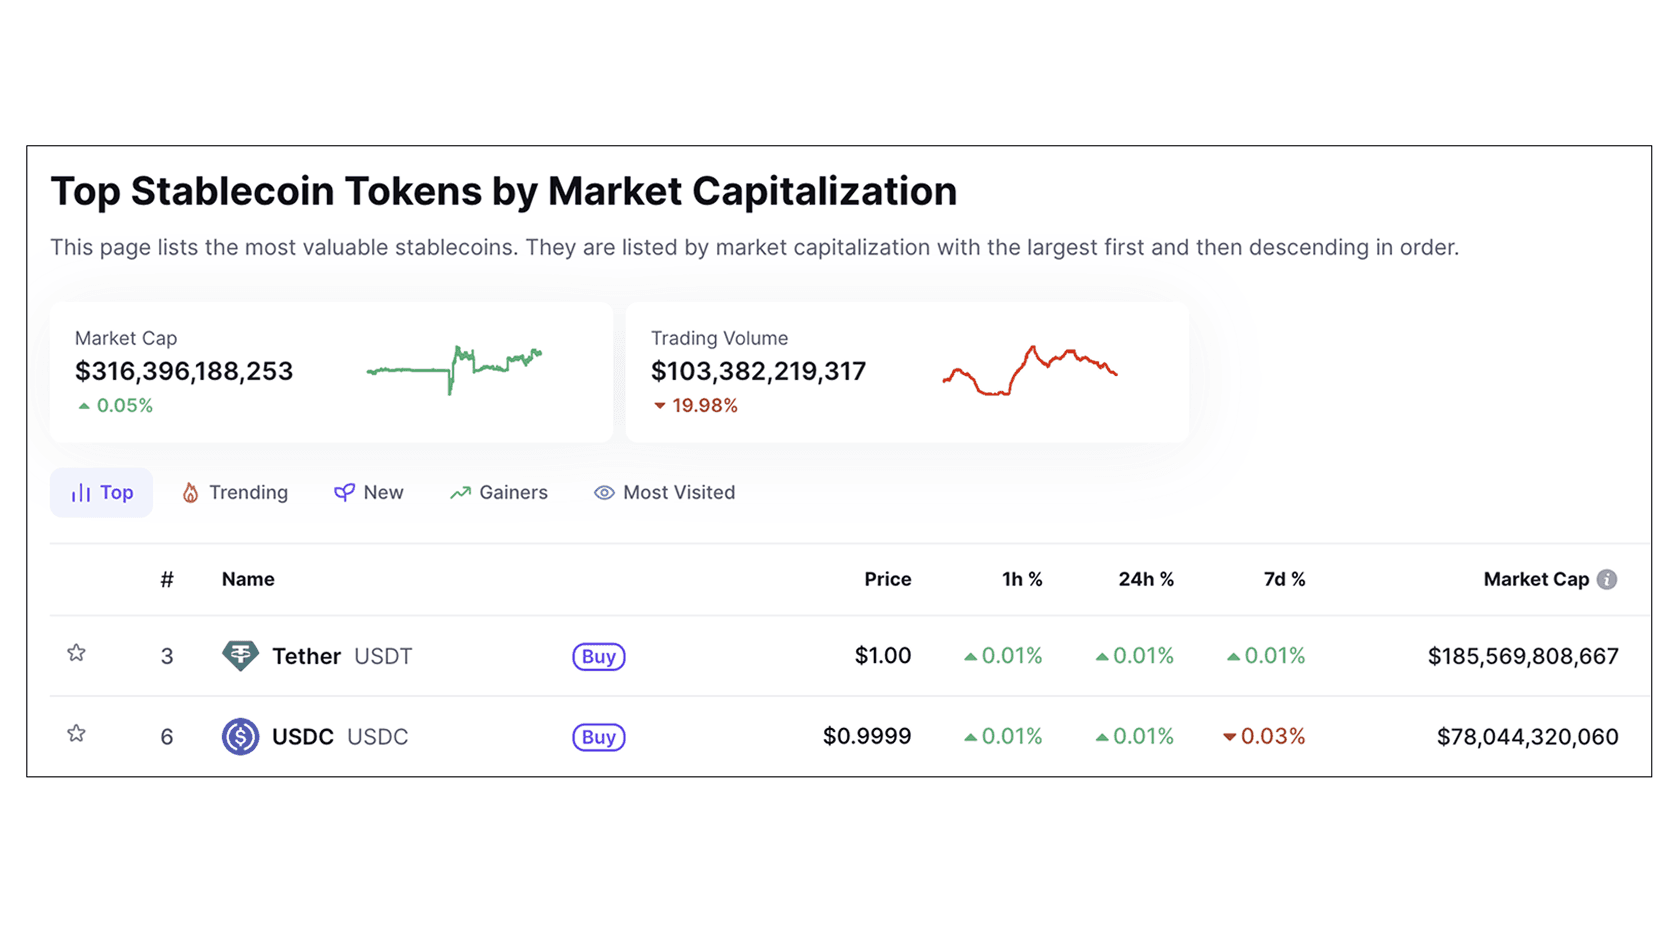
Task: Click the bar chart icon in Top filter
Action: (80, 492)
